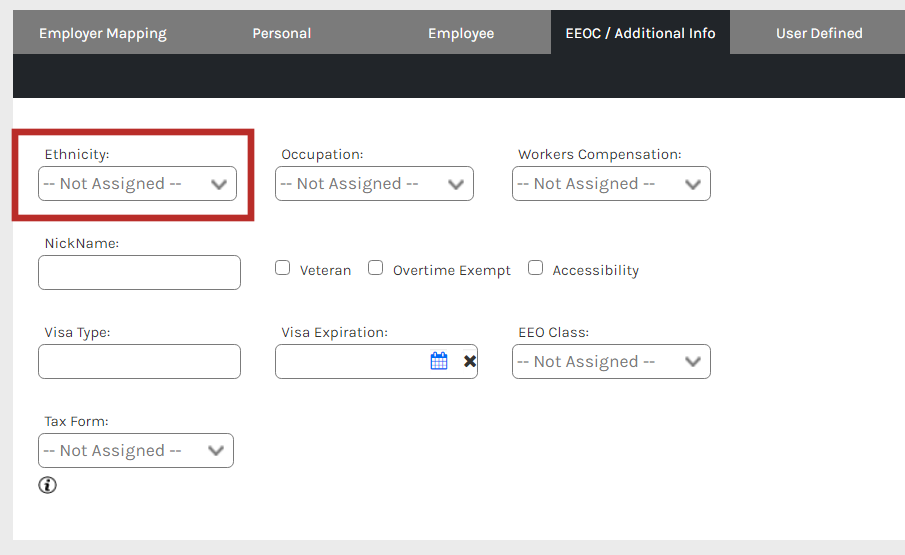Click the Visa Expiration label
The image size is (905, 555).
coord(334,332)
